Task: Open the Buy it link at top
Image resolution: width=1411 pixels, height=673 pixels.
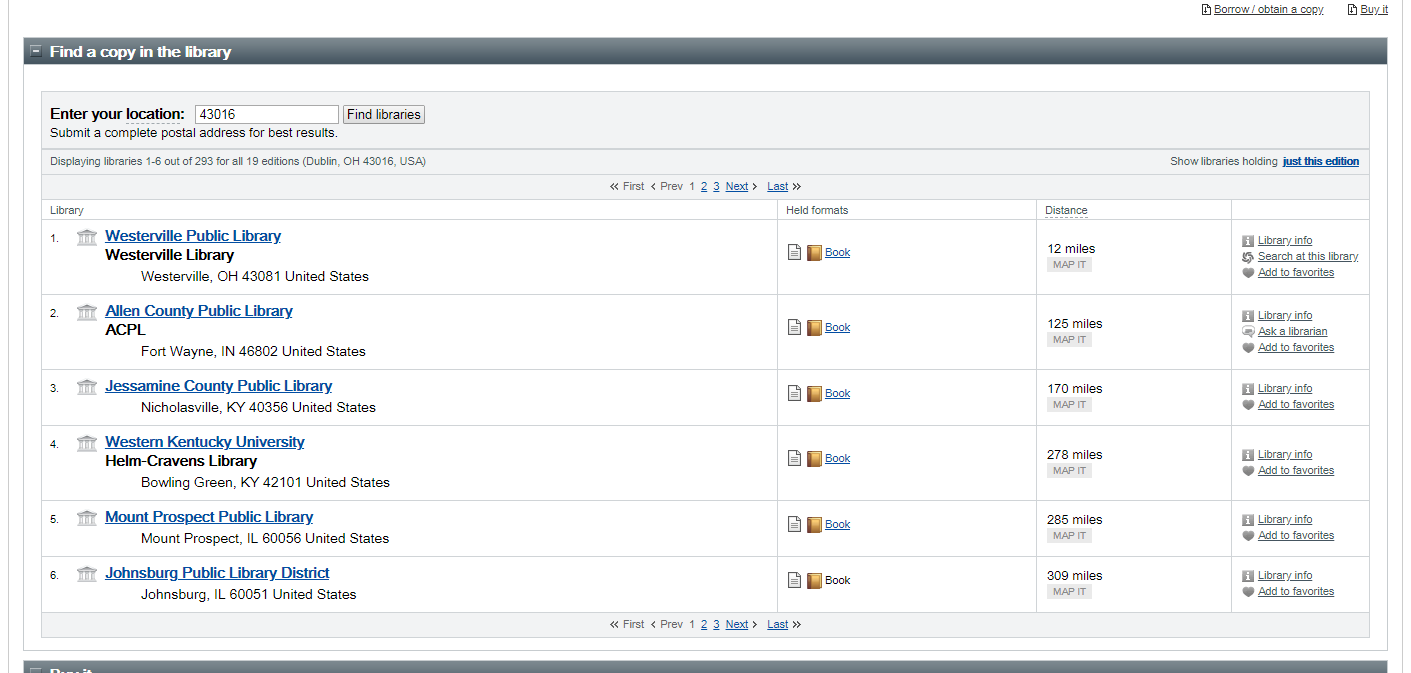Action: 1374,9
